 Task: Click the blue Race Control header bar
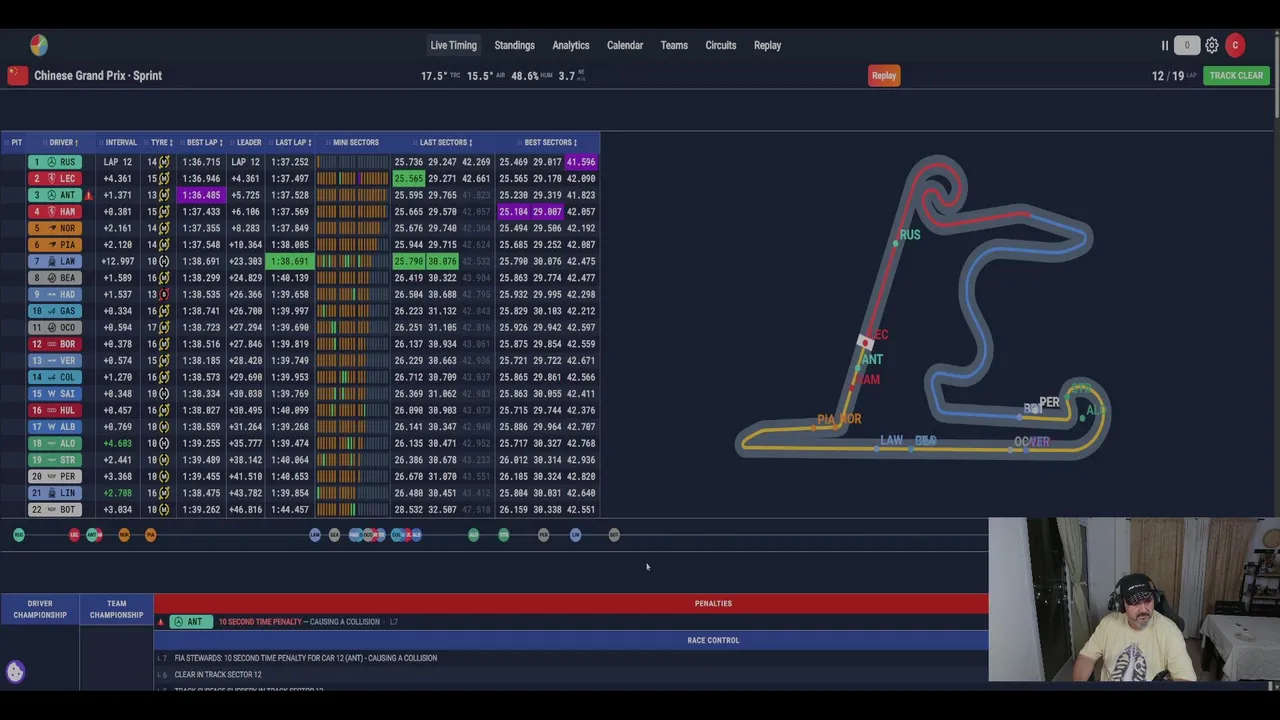[x=571, y=640]
